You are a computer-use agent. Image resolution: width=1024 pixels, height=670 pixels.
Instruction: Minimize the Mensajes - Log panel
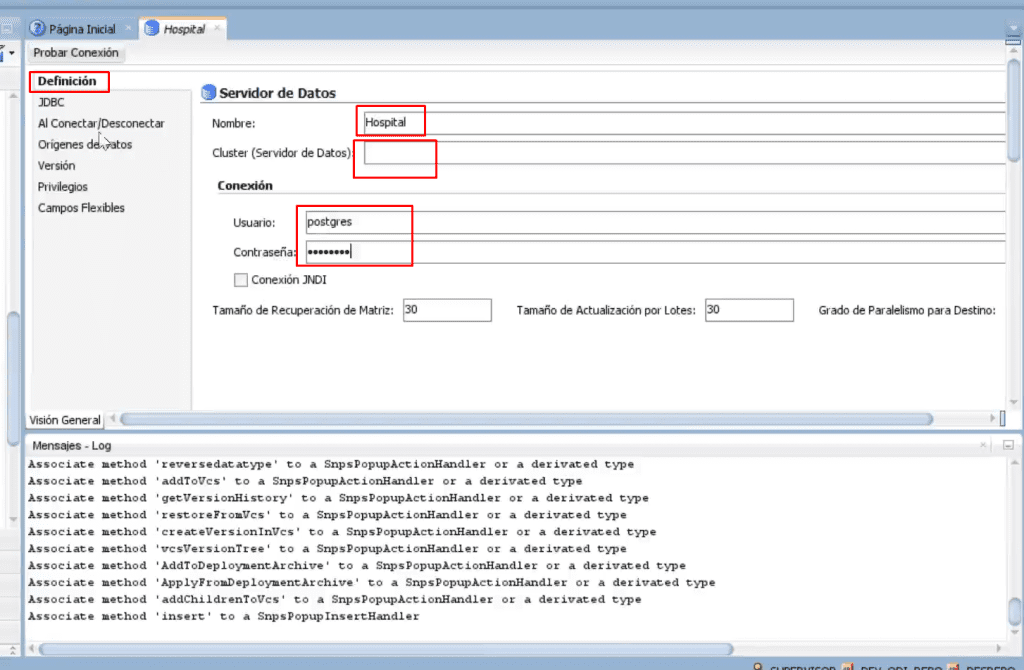1008,445
